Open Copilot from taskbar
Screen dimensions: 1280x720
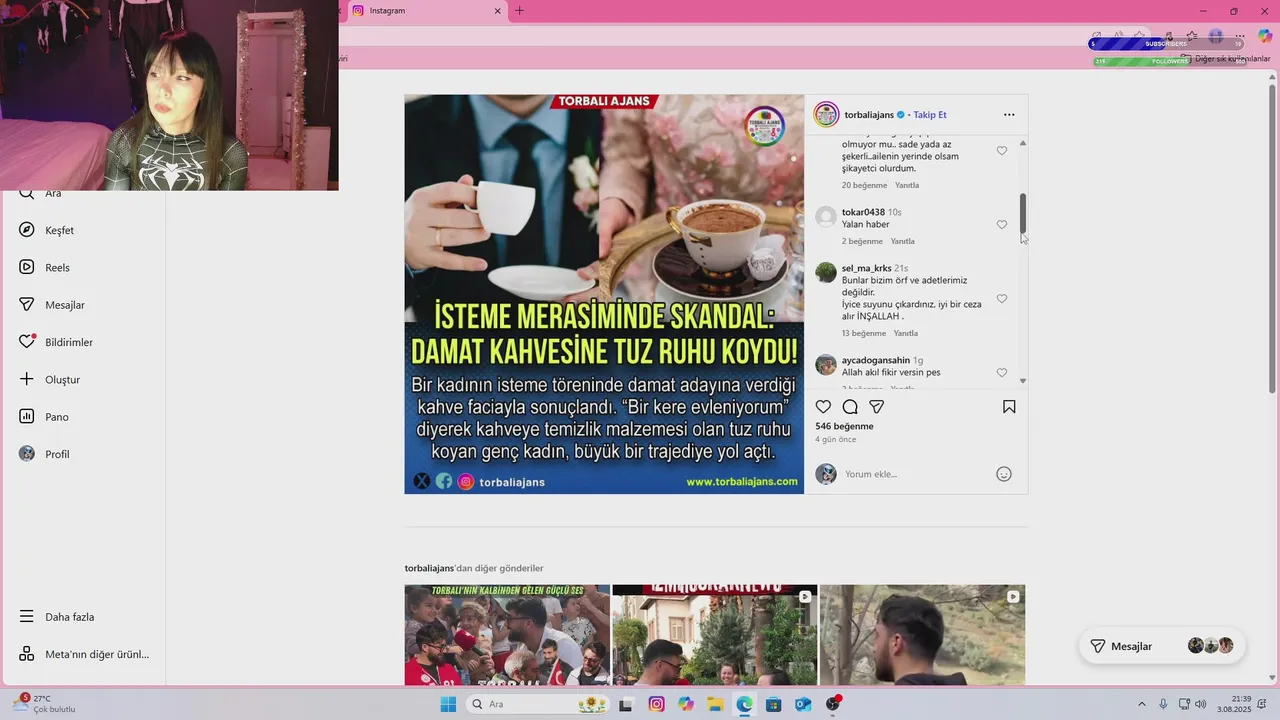coord(685,704)
